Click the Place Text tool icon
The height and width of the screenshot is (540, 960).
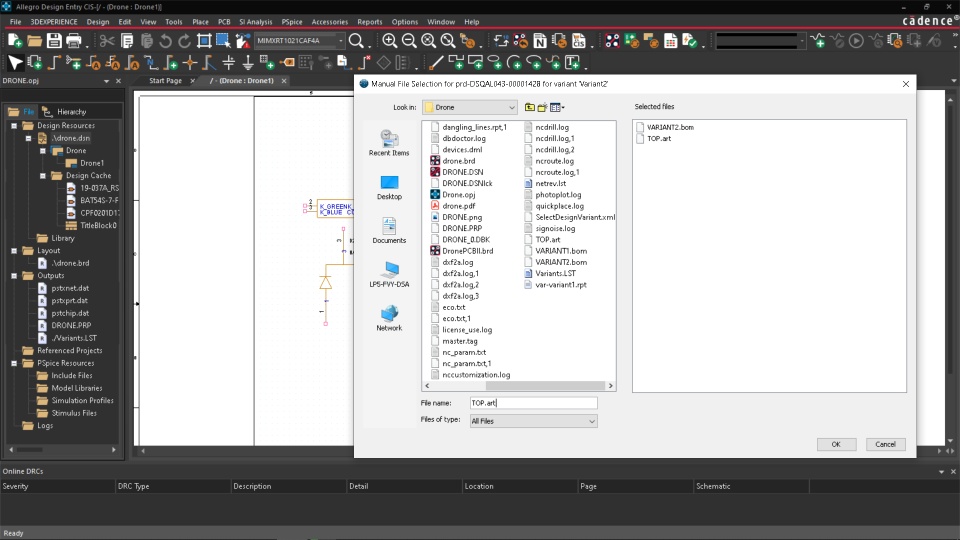[x=572, y=62]
